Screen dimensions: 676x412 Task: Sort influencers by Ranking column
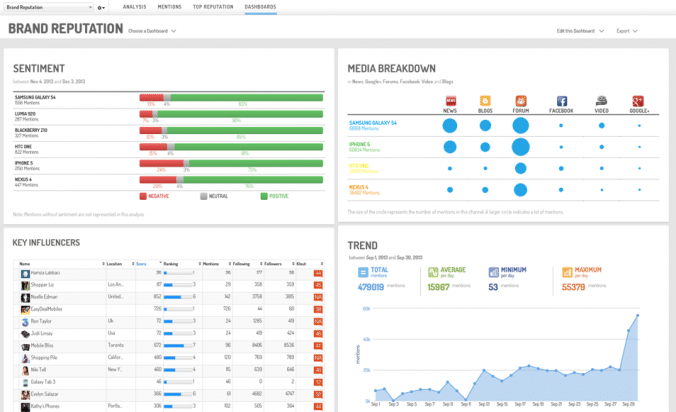click(182, 264)
